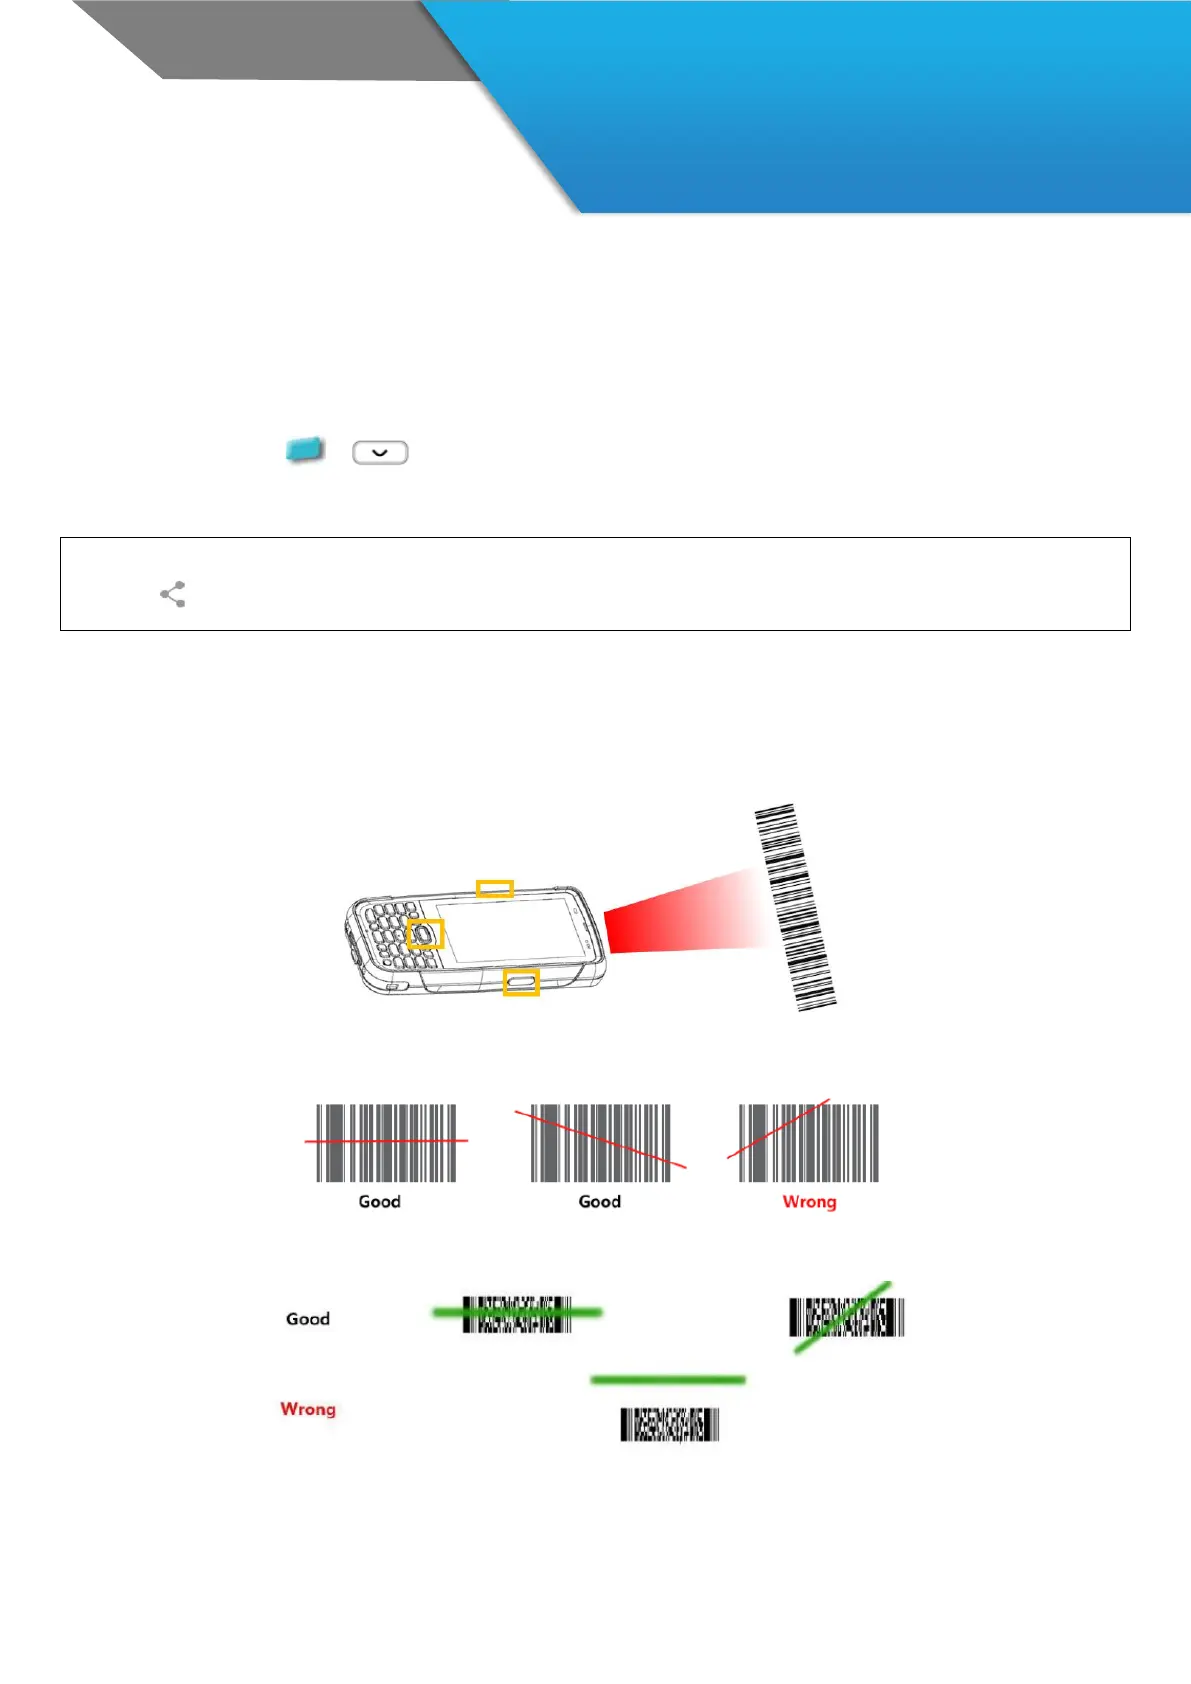The image size is (1191, 1684).
Task: Click the chevron-down key icon
Action: [x=380, y=453]
